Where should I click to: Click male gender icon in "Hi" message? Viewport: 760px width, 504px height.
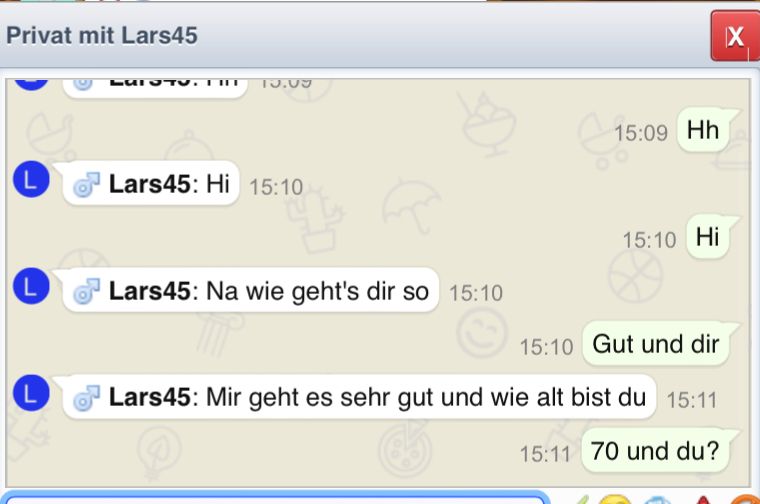tap(86, 185)
